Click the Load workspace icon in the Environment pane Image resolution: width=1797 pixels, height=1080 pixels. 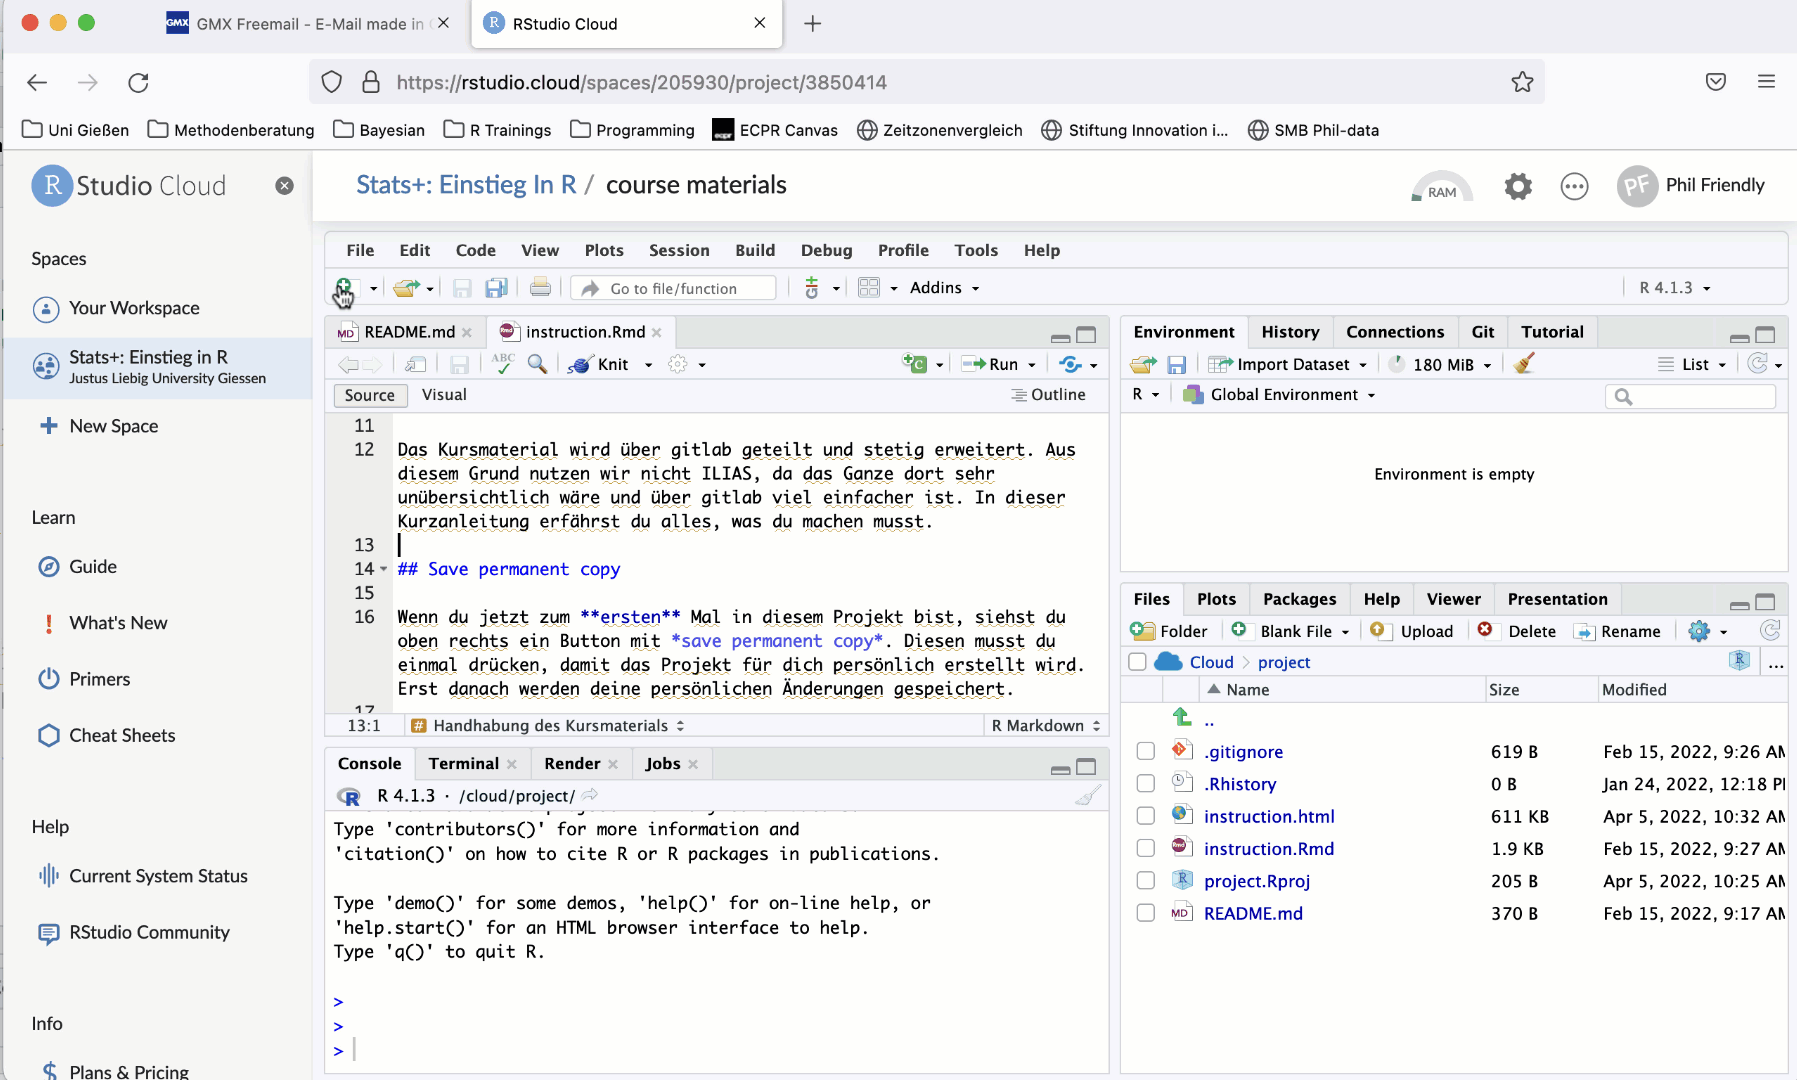coord(1143,365)
